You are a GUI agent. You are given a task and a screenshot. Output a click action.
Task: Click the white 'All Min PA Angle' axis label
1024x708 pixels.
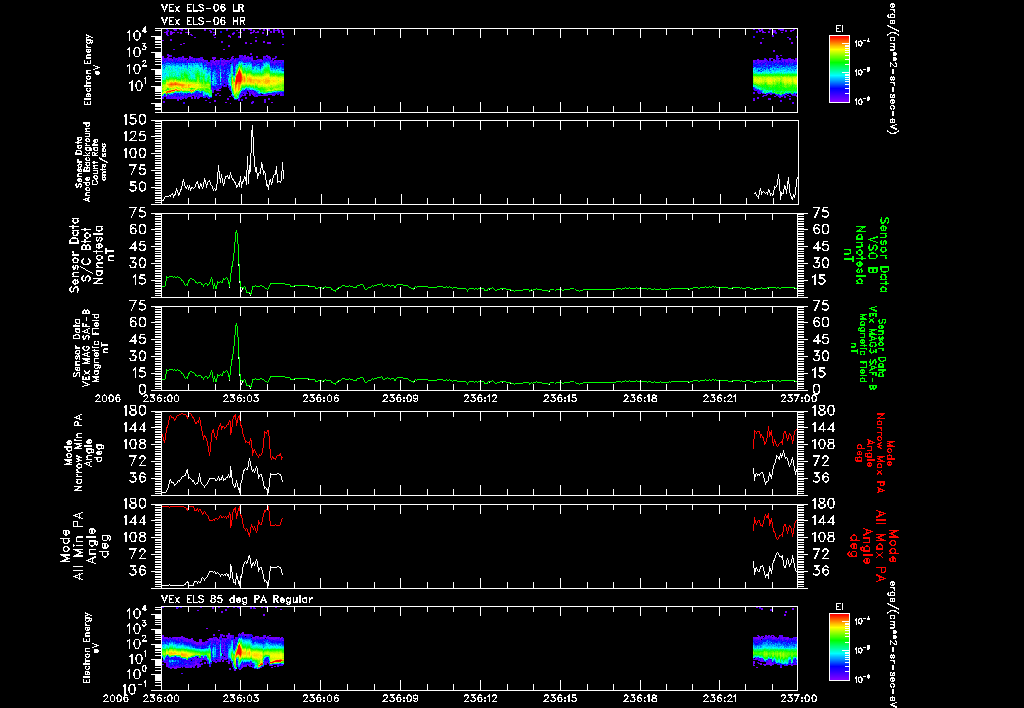coord(84,545)
